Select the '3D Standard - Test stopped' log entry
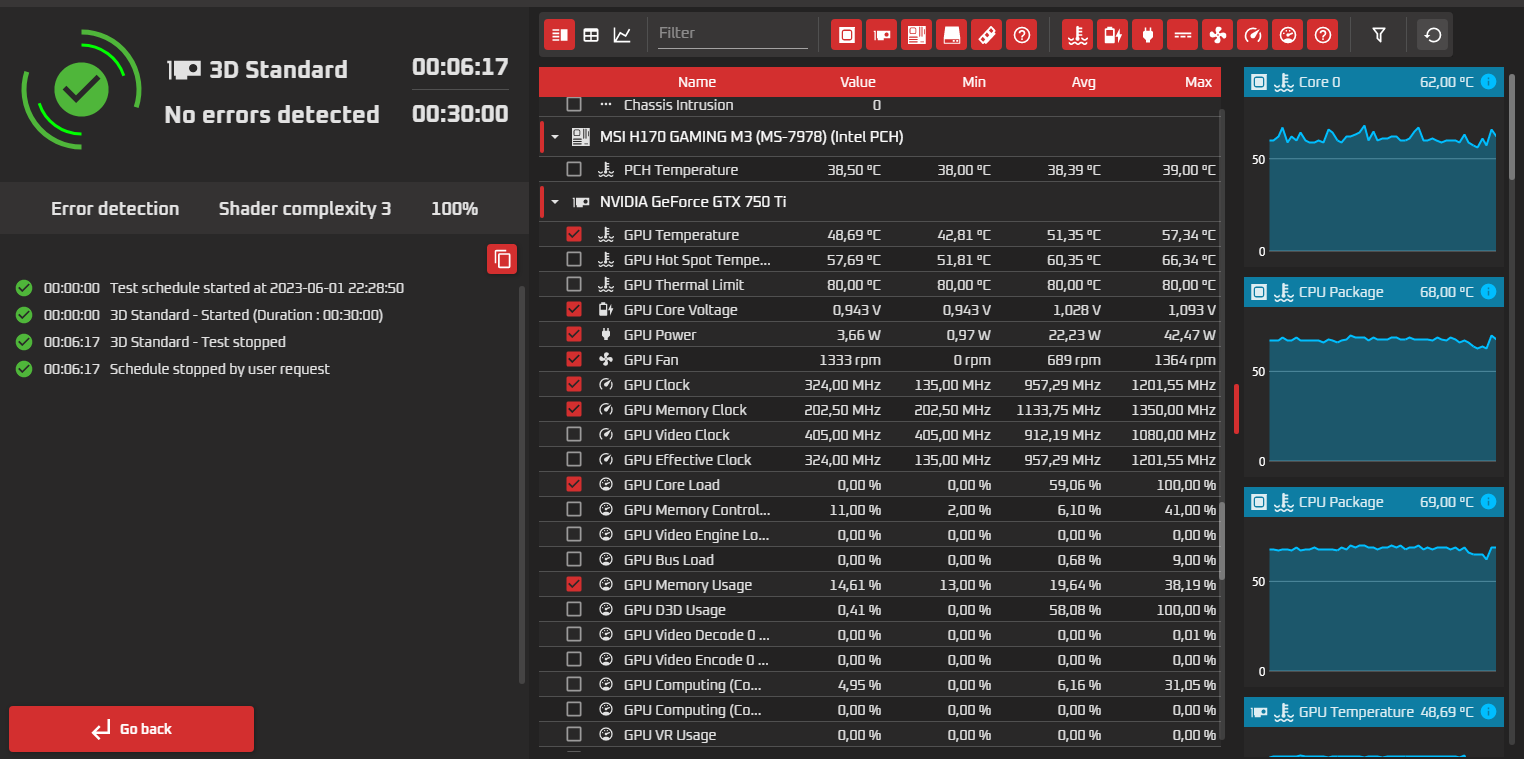The image size is (1524, 759). click(198, 342)
